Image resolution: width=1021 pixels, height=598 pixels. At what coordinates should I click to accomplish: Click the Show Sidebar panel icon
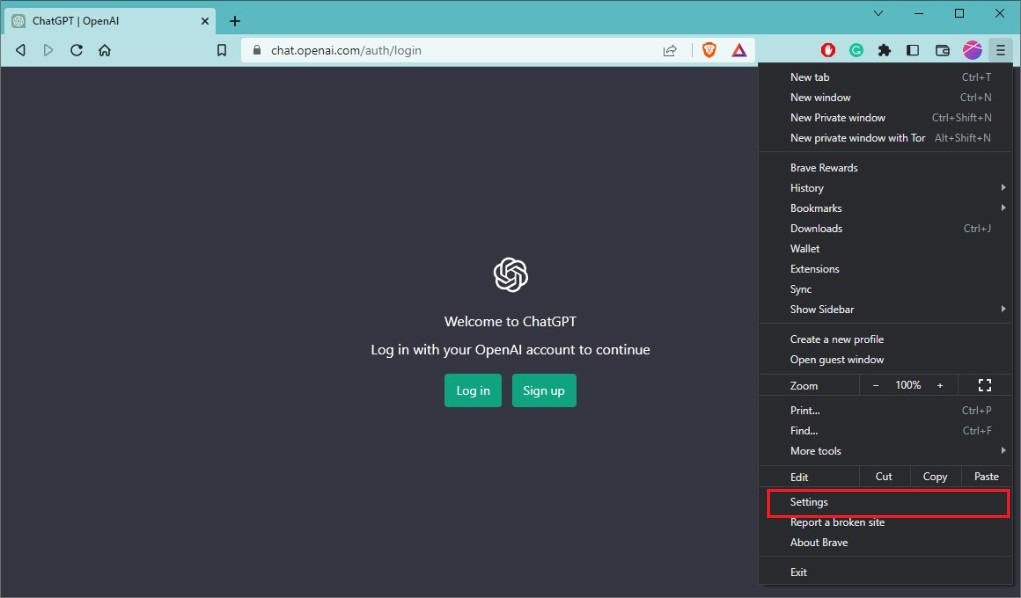point(912,50)
